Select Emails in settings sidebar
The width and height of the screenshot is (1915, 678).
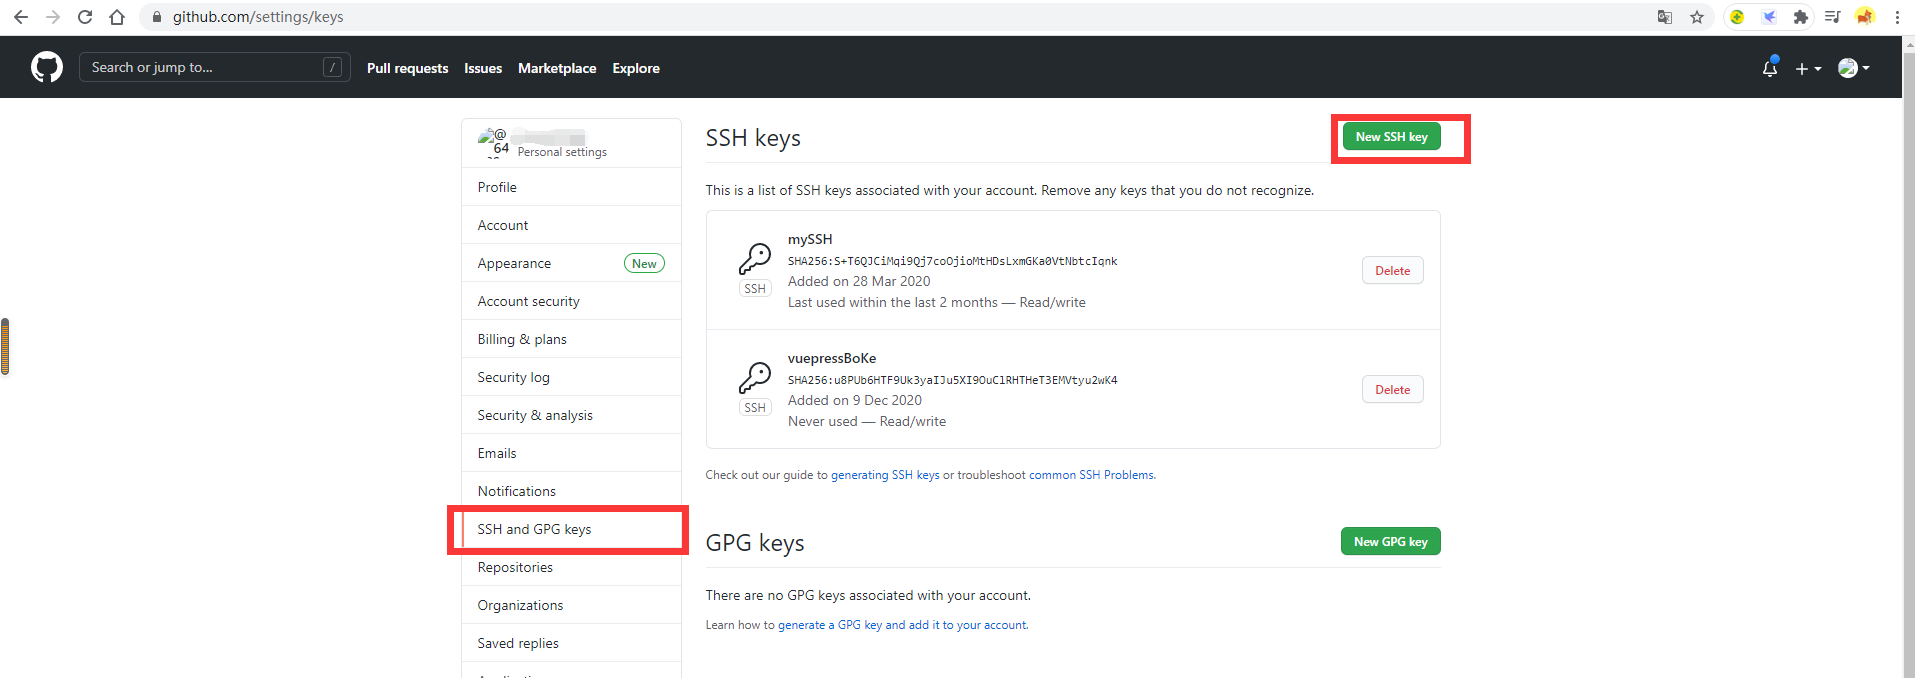click(571, 453)
